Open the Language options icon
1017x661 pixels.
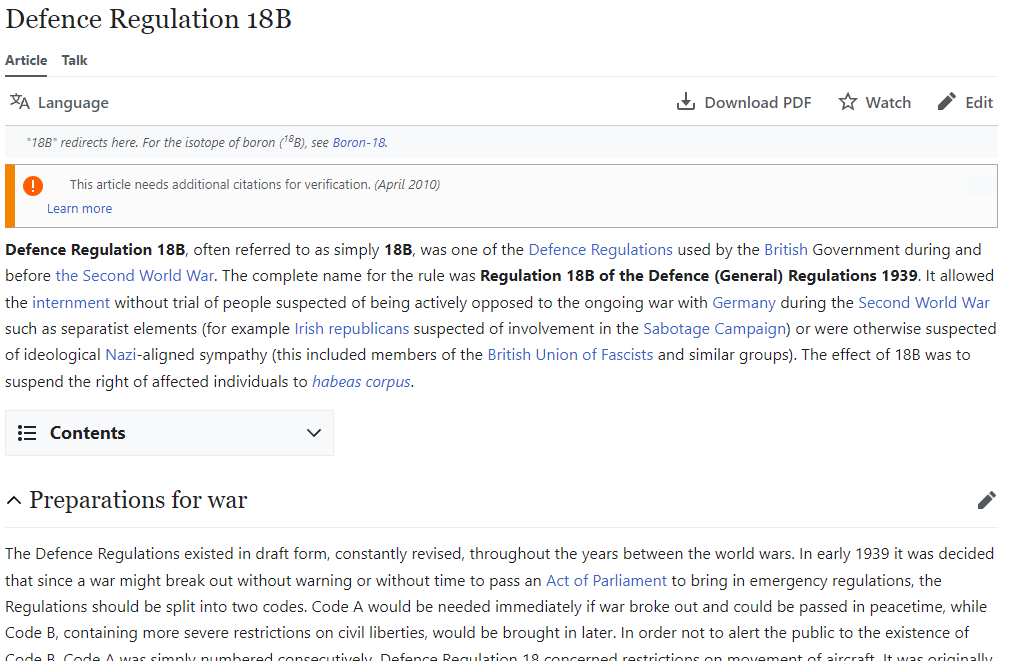click(19, 101)
